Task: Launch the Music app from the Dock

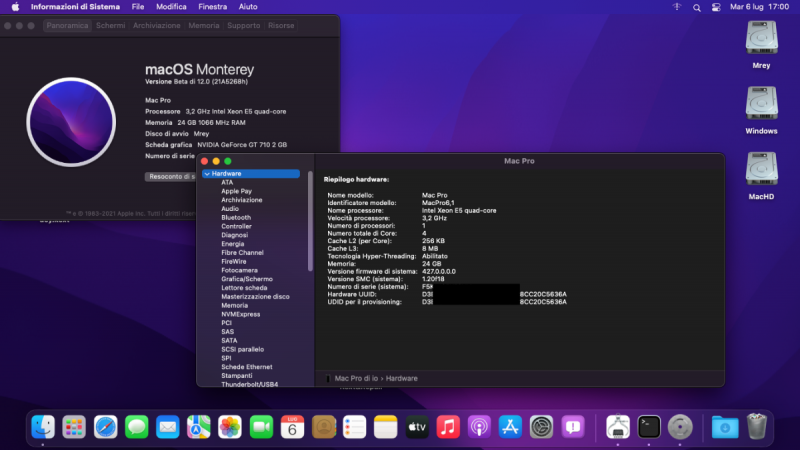Action: [x=448, y=427]
